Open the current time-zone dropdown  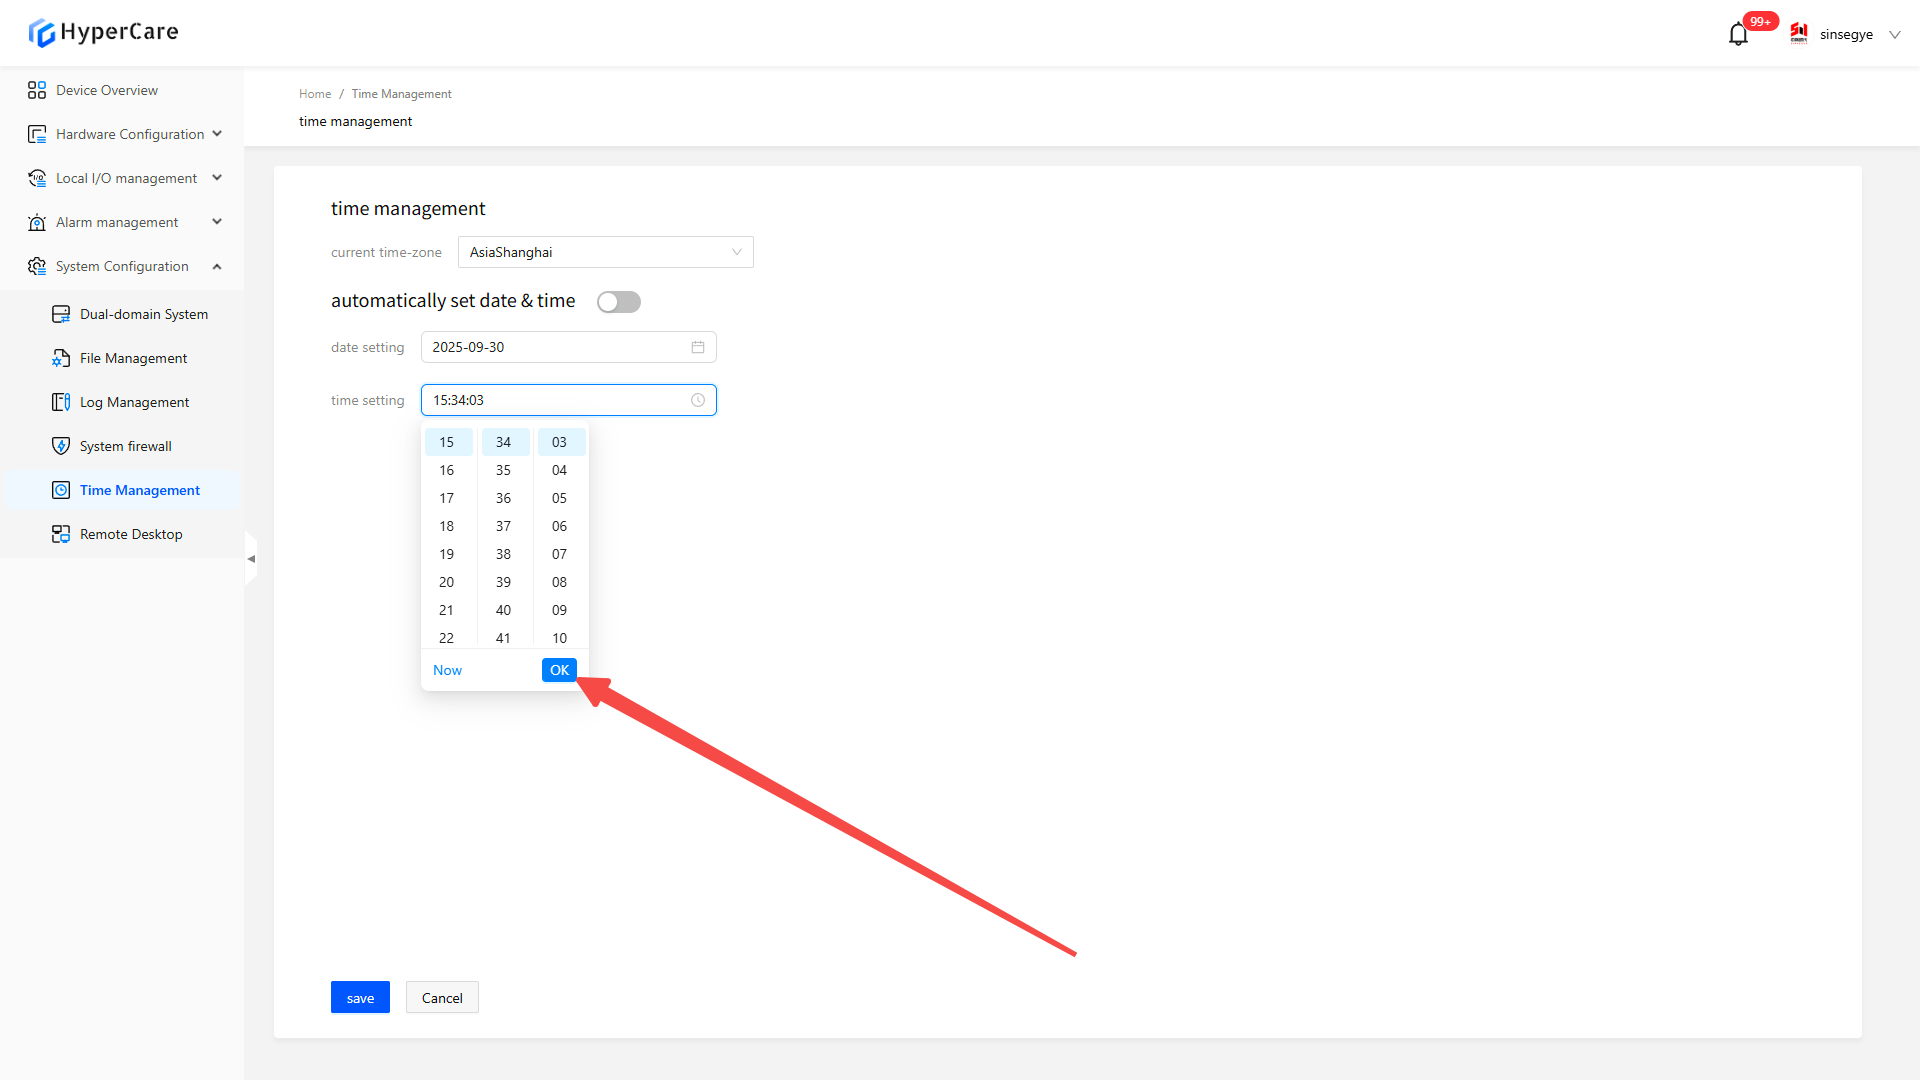point(605,252)
